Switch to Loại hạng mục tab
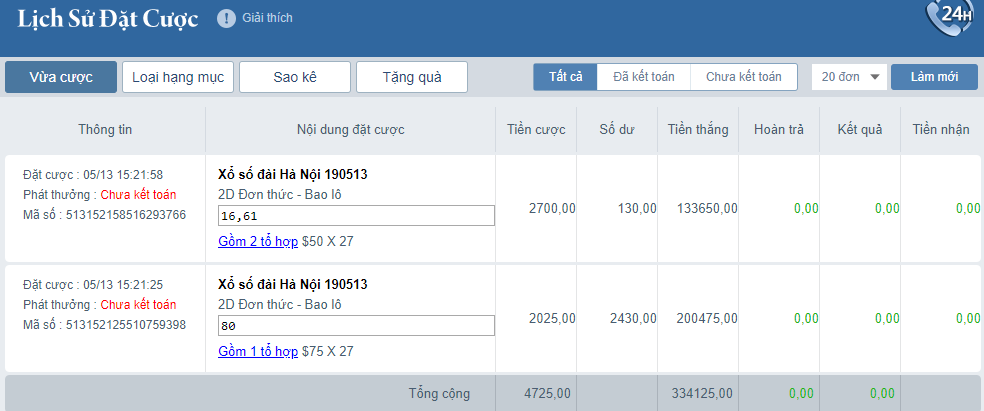984x411 pixels. pyautogui.click(x=178, y=77)
